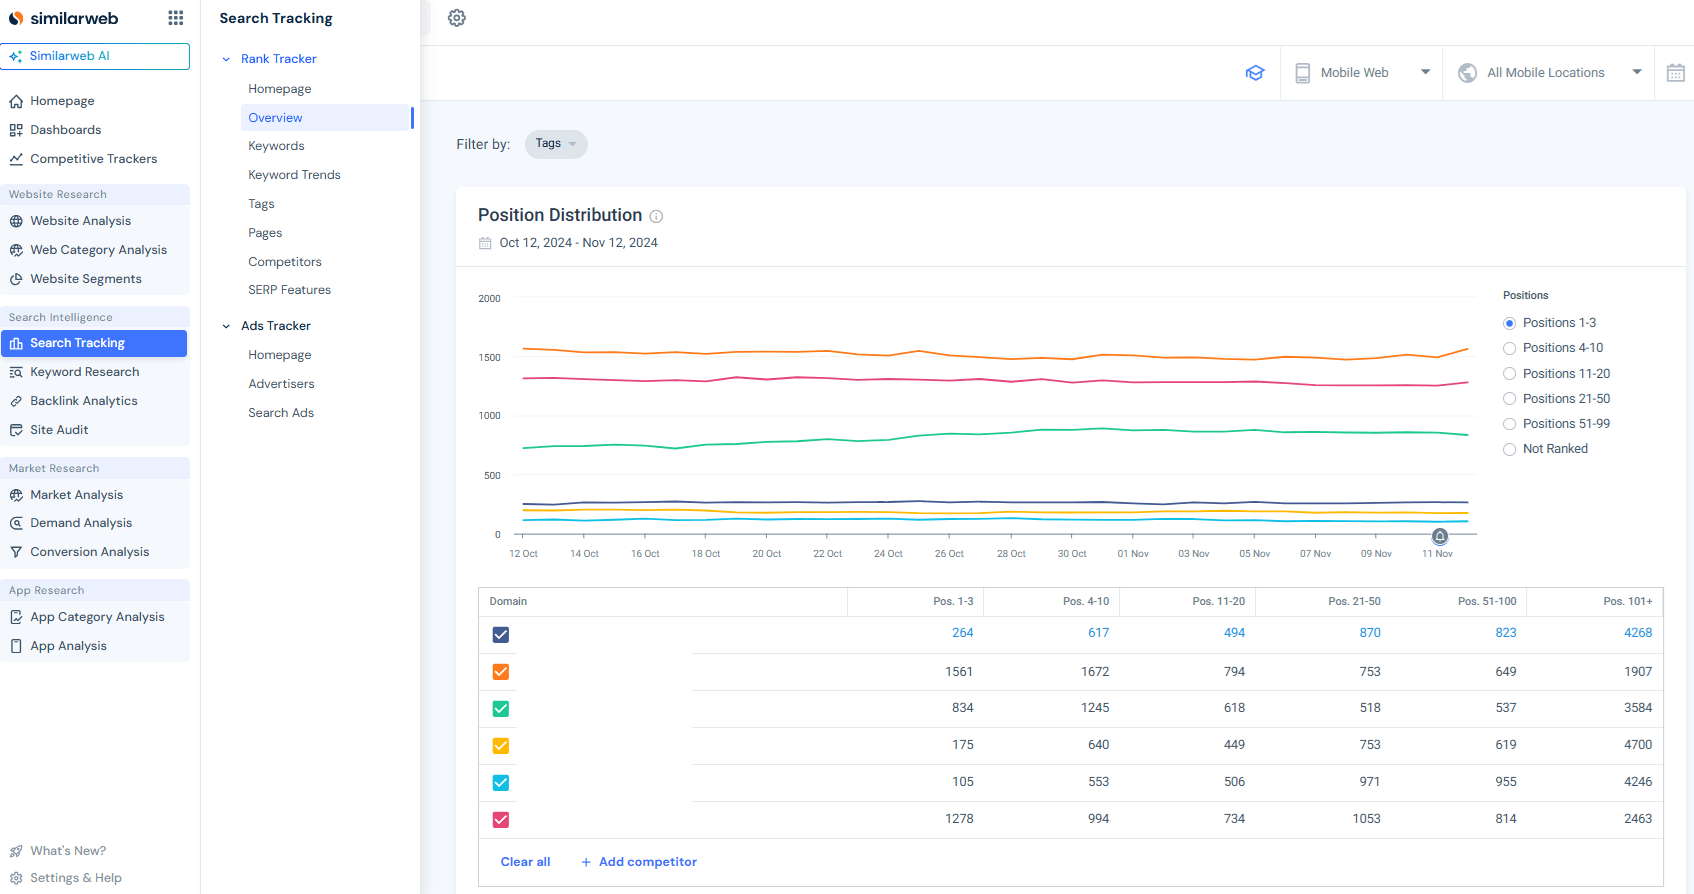Click the notification marker on chart timeline
Image resolution: width=1694 pixels, height=894 pixels.
coord(1439,536)
